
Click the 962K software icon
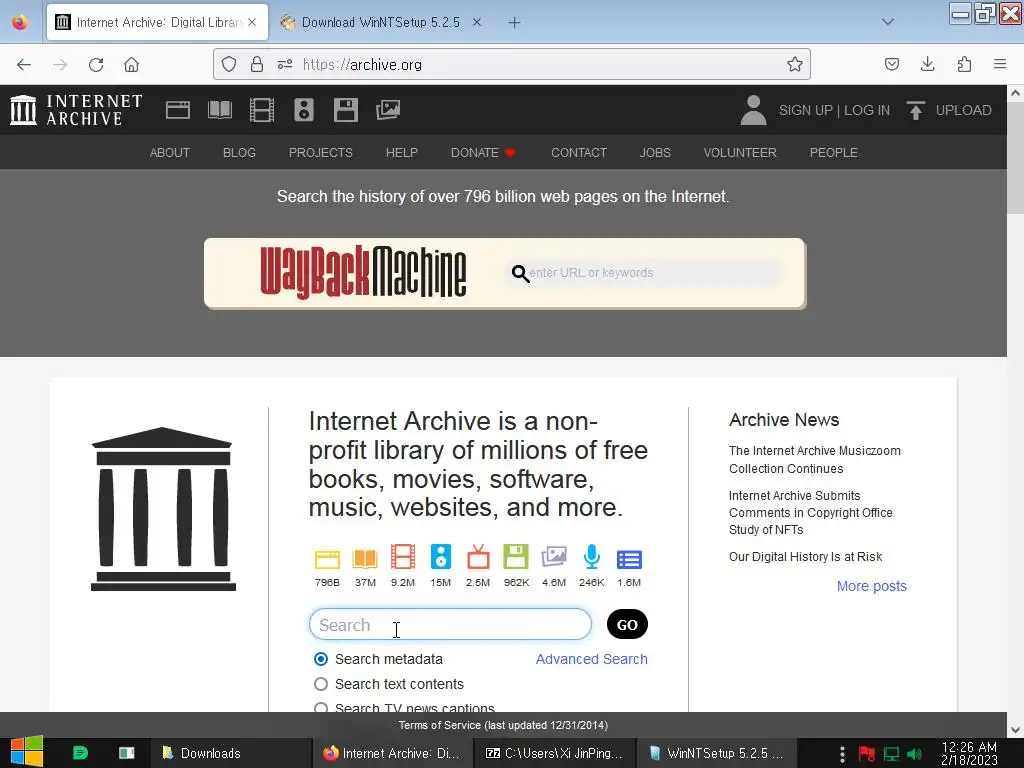[x=516, y=557]
